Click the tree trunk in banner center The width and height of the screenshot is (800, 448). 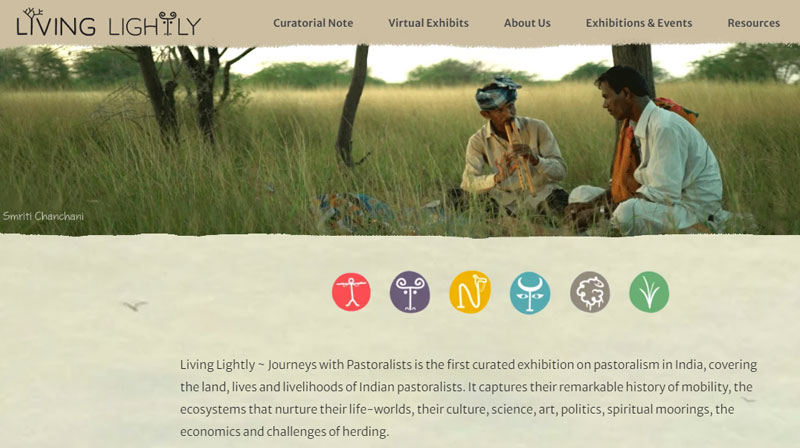[x=351, y=105]
